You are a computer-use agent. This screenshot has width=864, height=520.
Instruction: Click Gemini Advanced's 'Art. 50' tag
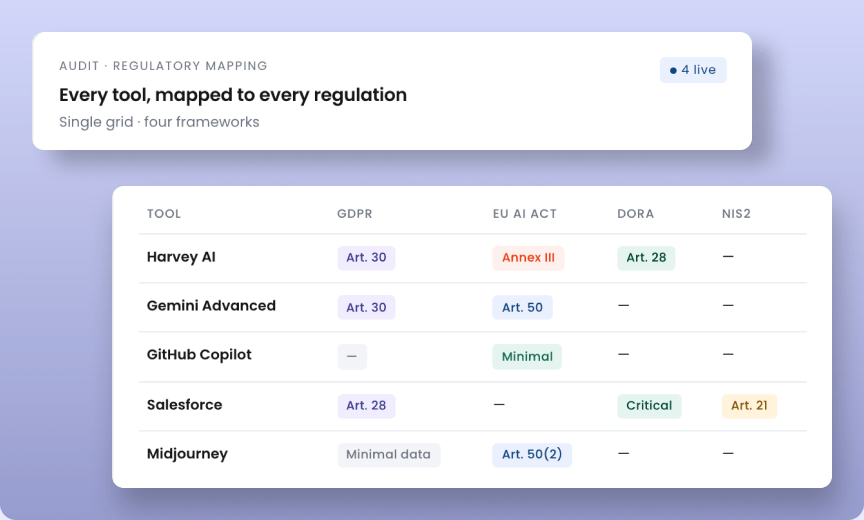point(522,307)
